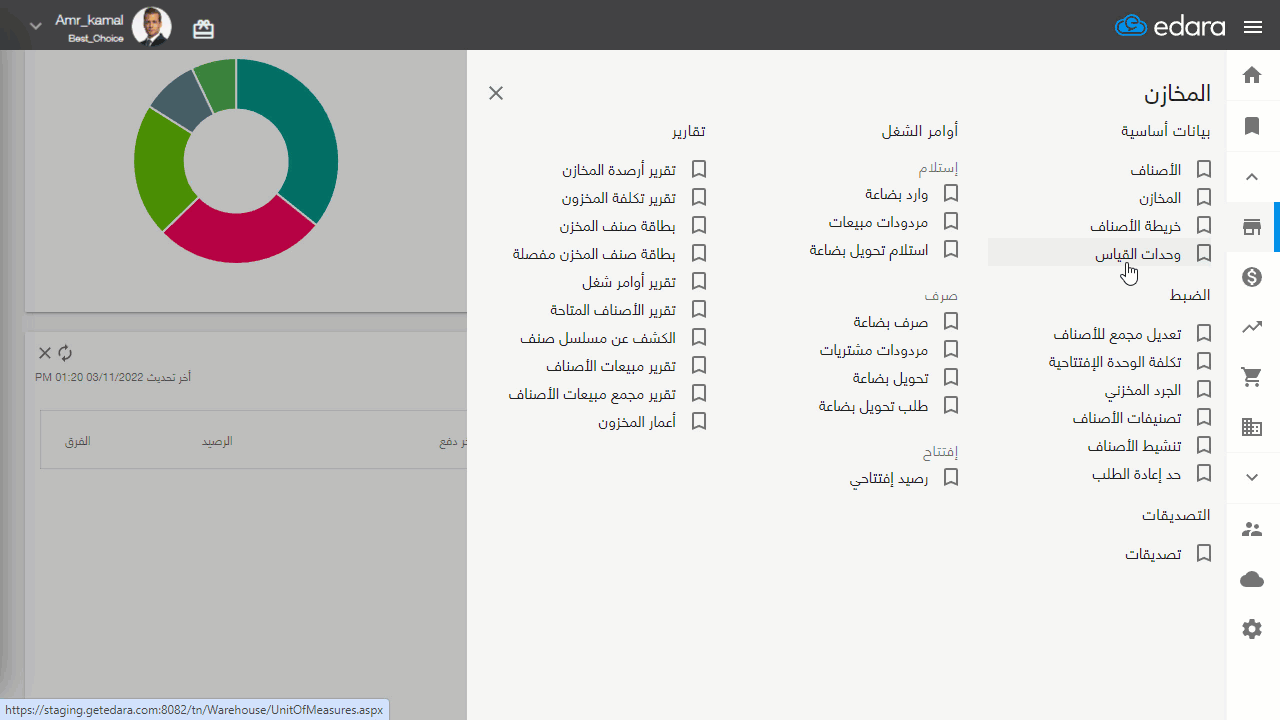Toggle bookmark for تقرير أرصدة المخازن
Image resolution: width=1280 pixels, height=720 pixels.
coord(699,170)
